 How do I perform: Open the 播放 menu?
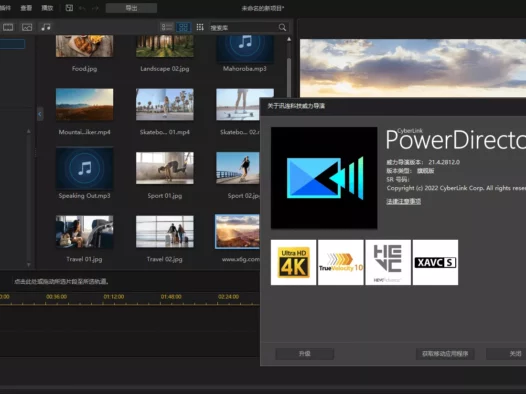click(47, 8)
